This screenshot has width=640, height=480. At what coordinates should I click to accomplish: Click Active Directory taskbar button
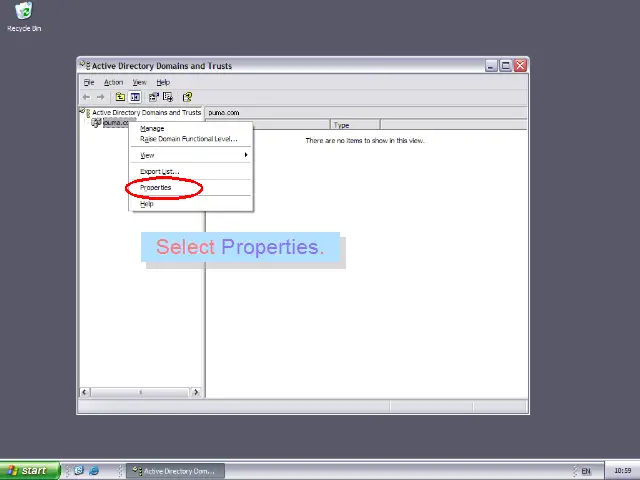[176, 470]
